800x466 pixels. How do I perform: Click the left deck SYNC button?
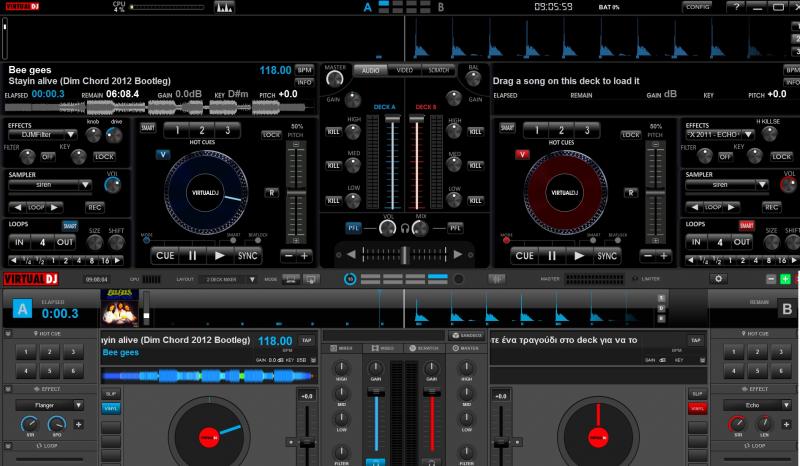click(x=247, y=255)
